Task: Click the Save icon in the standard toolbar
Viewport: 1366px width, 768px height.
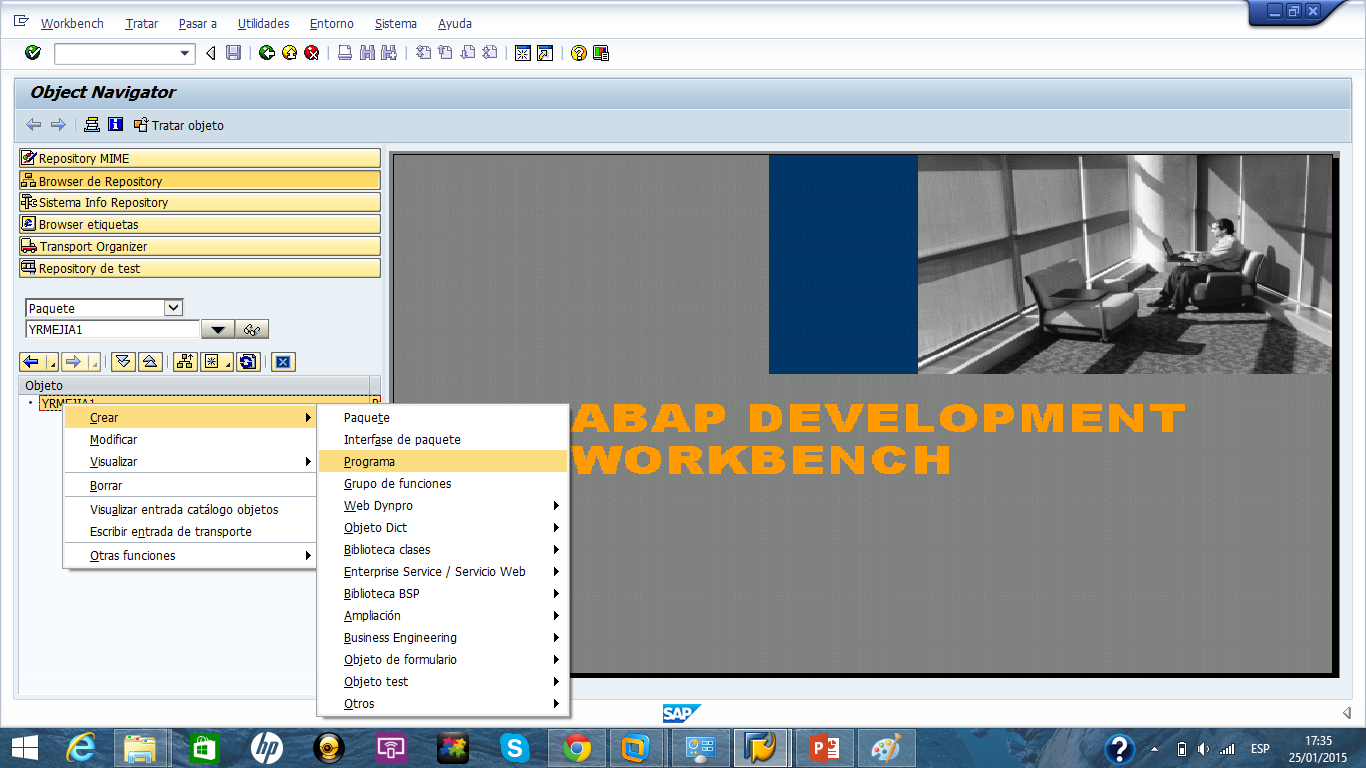Action: coord(233,53)
